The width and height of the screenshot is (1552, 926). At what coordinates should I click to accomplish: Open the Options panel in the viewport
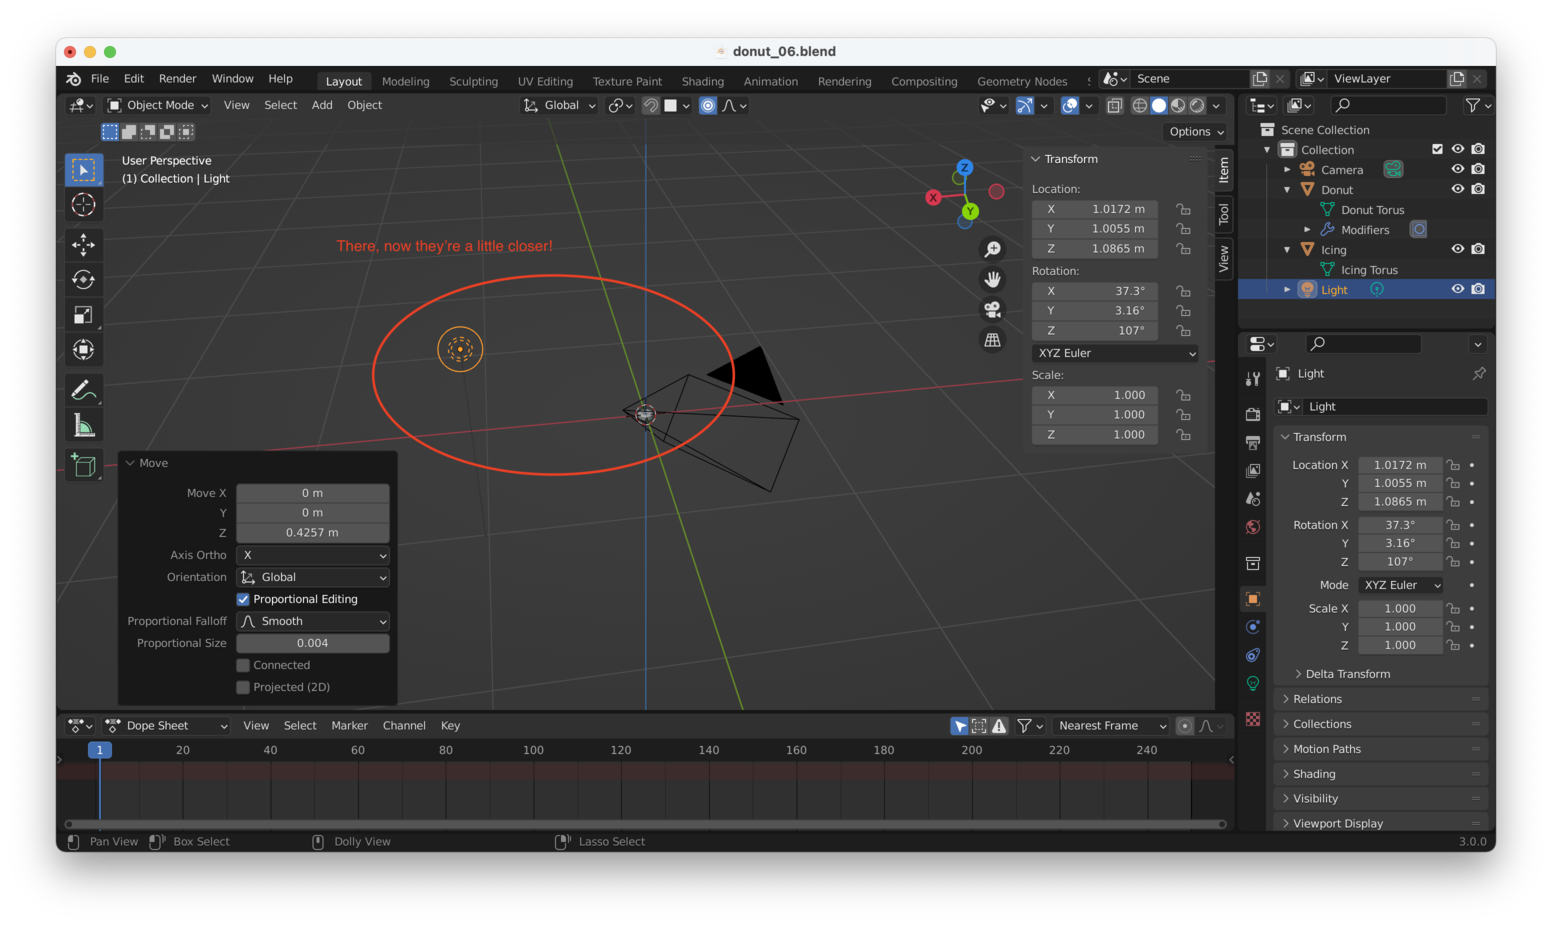click(x=1195, y=131)
